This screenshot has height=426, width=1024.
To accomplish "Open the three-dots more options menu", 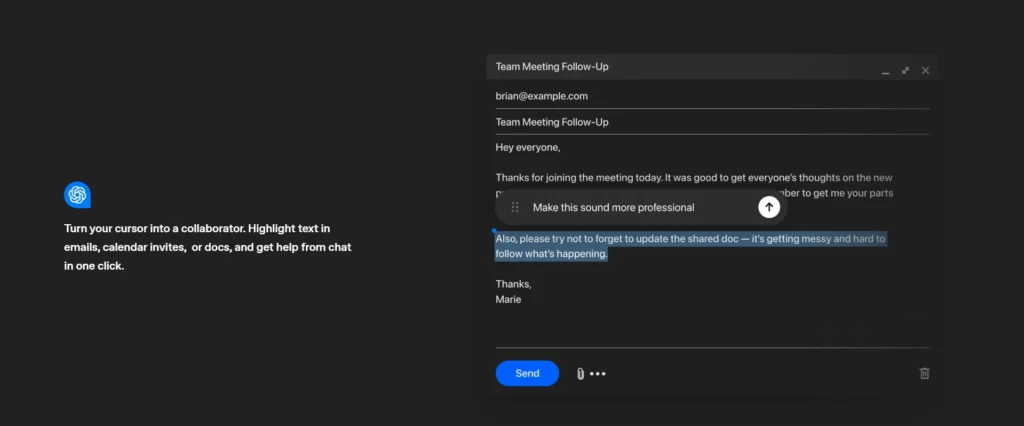I will tap(598, 374).
